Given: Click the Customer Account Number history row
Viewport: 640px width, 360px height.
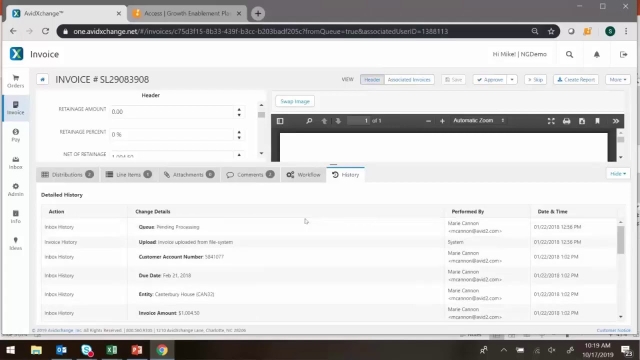Looking at the screenshot, I should pyautogui.click(x=329, y=257).
